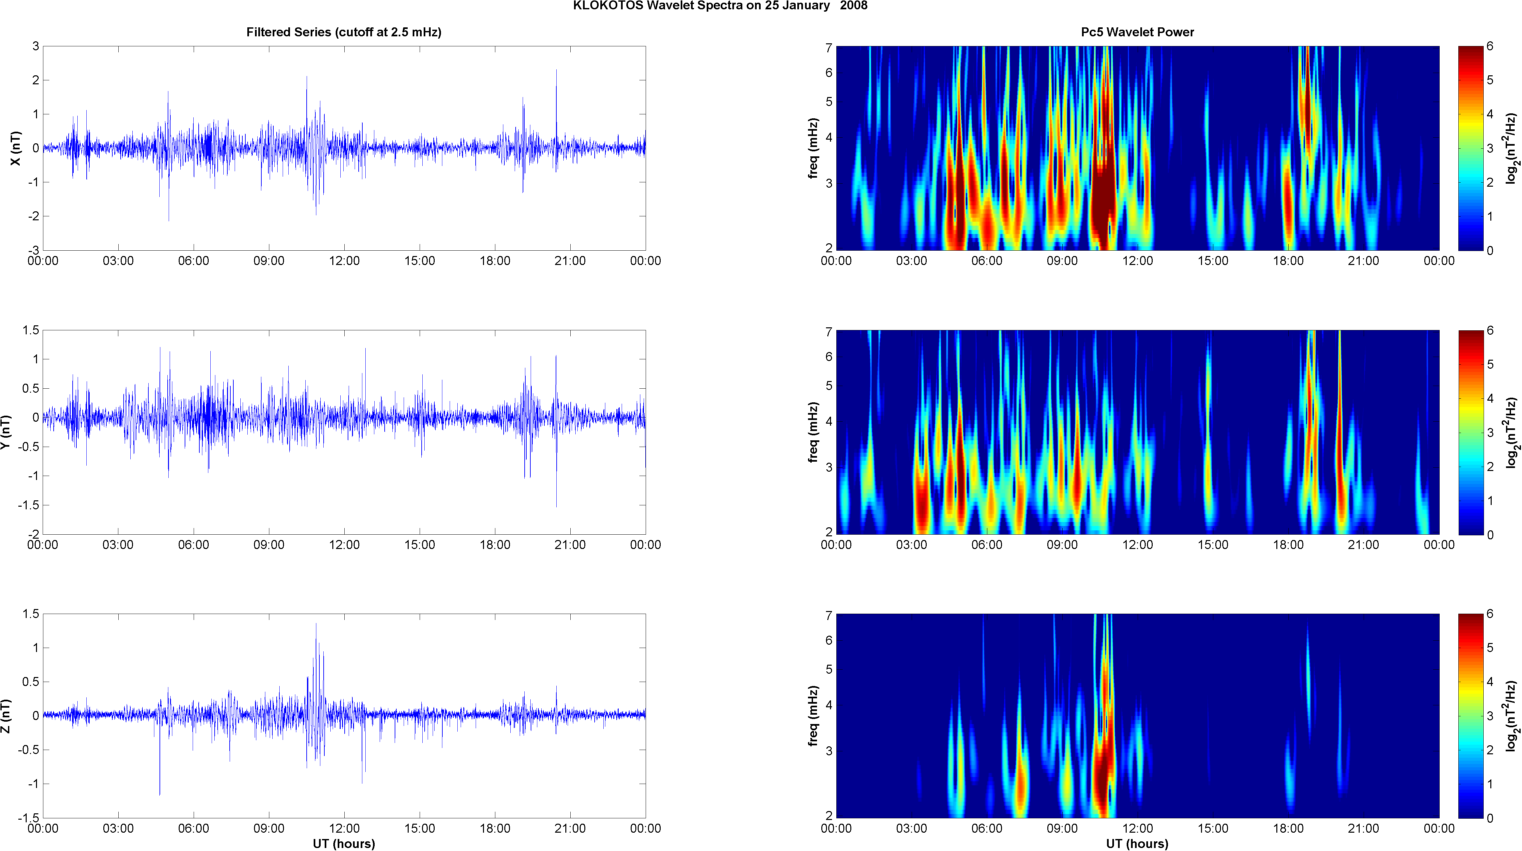
Task: Click the '12:00' tick under the X time series
Action: tap(344, 261)
